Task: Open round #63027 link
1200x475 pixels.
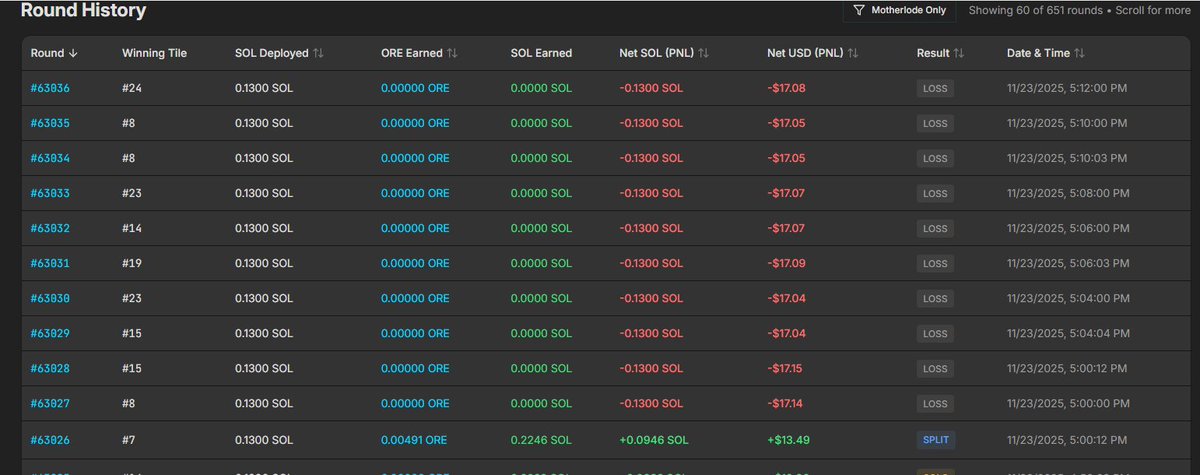Action: (50, 403)
